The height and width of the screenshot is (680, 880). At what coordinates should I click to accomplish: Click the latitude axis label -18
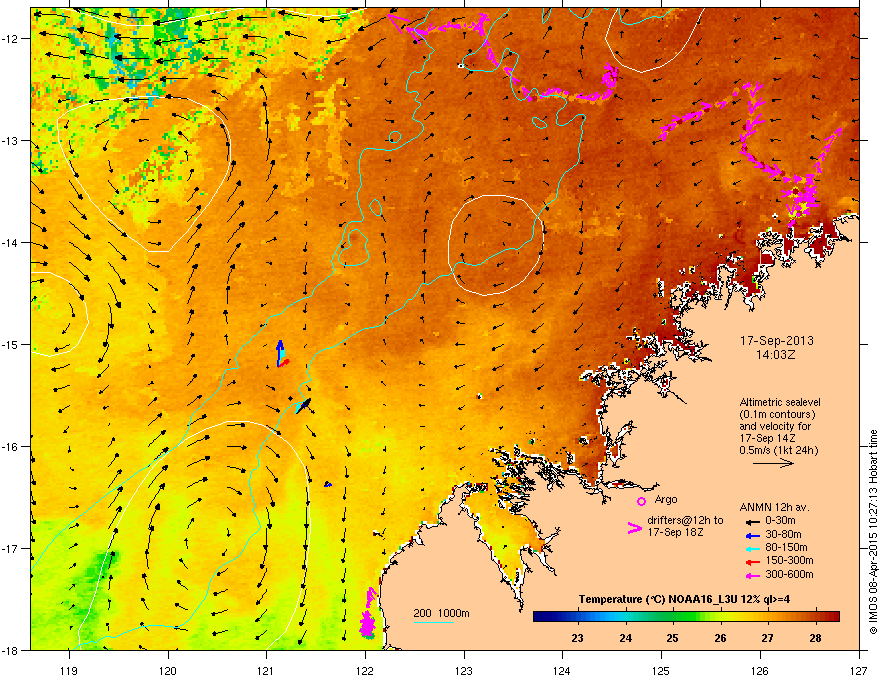(10, 650)
